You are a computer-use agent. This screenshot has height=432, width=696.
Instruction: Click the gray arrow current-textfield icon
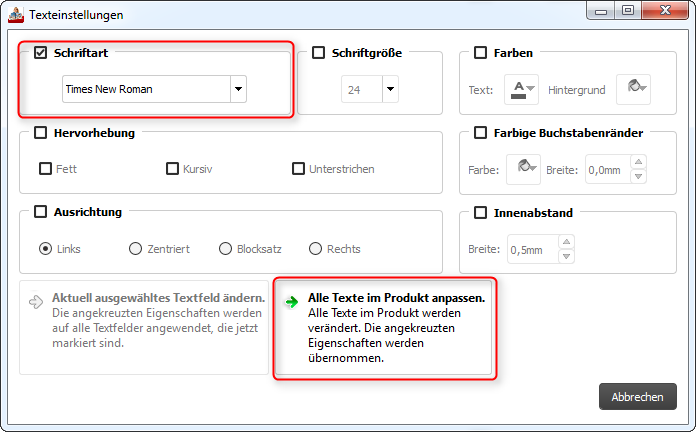pyautogui.click(x=36, y=301)
